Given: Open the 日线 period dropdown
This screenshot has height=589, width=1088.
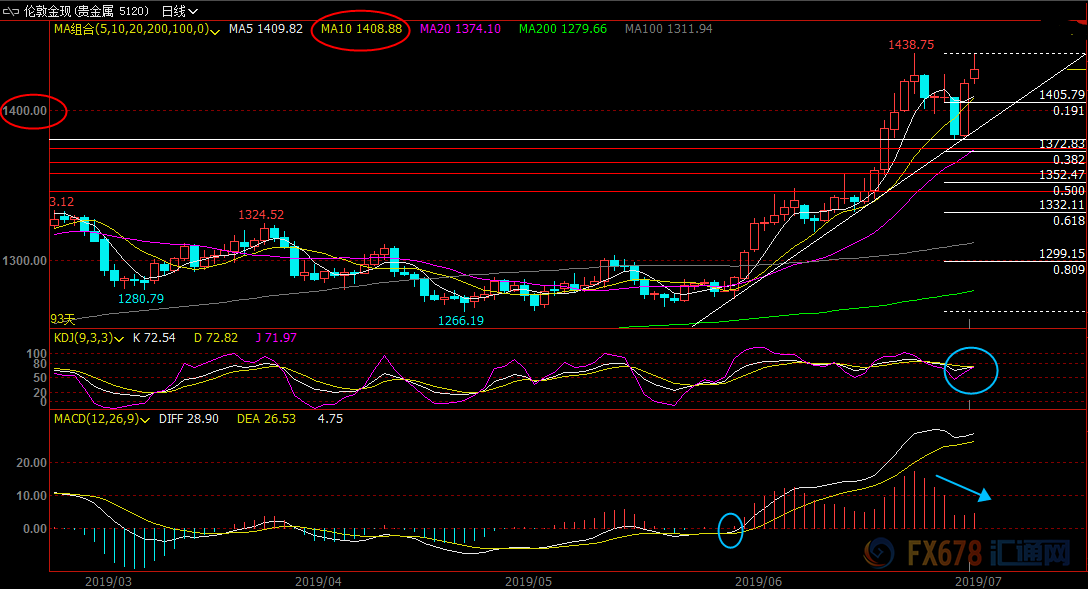Looking at the screenshot, I should [180, 11].
